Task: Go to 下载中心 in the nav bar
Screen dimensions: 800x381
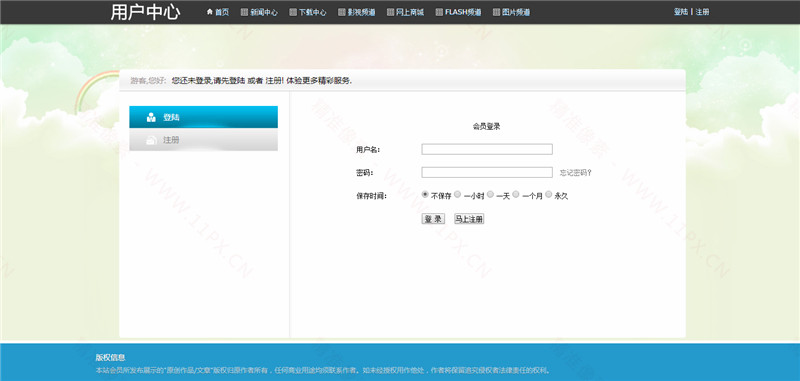Action: [312, 12]
